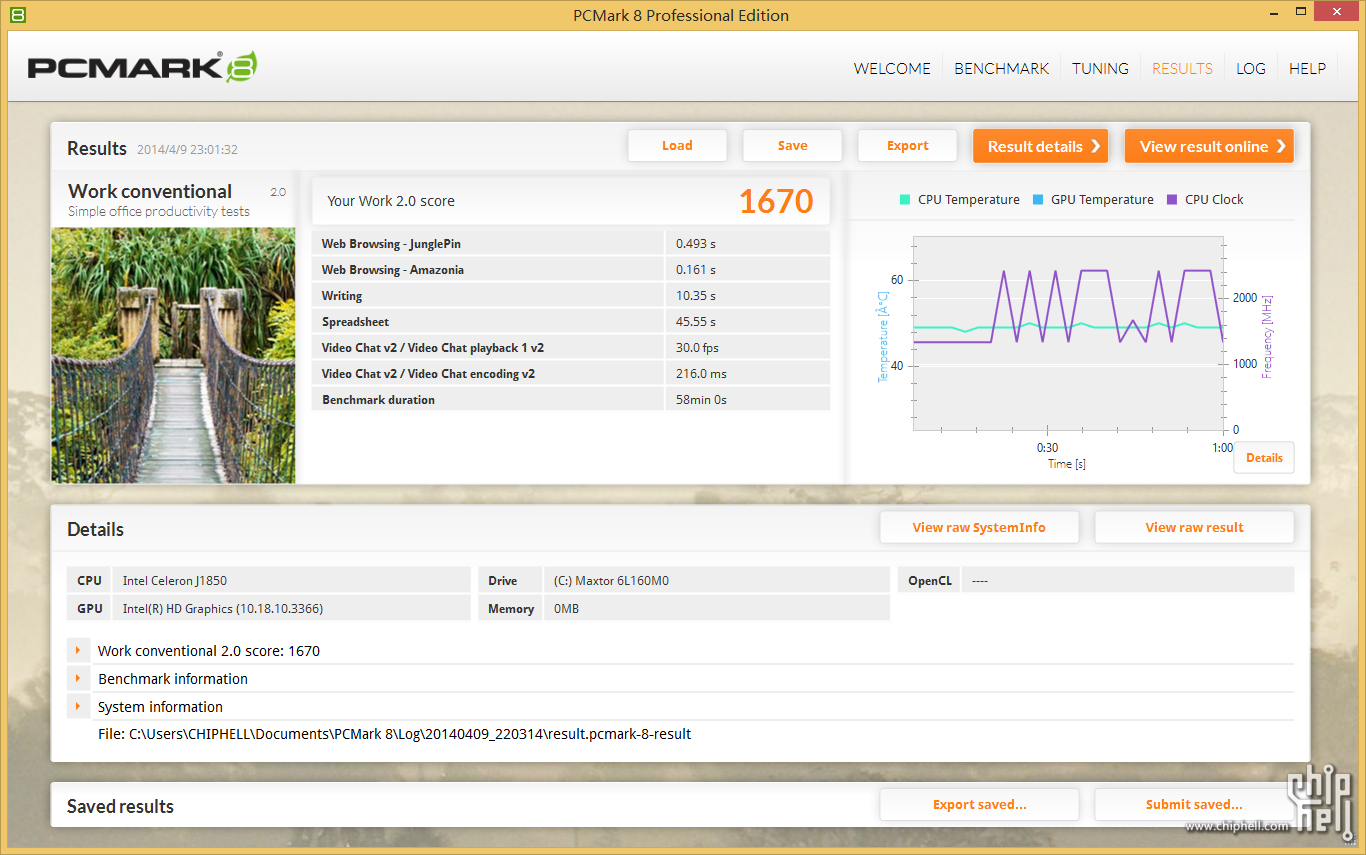
Task: Click the temperature and clock chart
Action: 1067,334
